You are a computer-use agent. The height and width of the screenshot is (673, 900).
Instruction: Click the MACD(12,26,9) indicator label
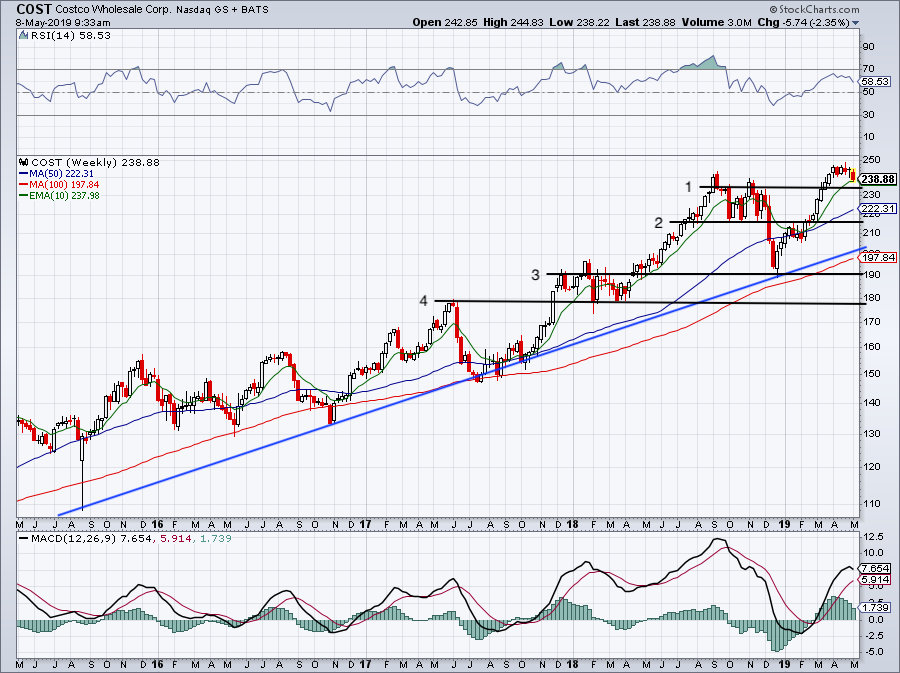pos(73,539)
